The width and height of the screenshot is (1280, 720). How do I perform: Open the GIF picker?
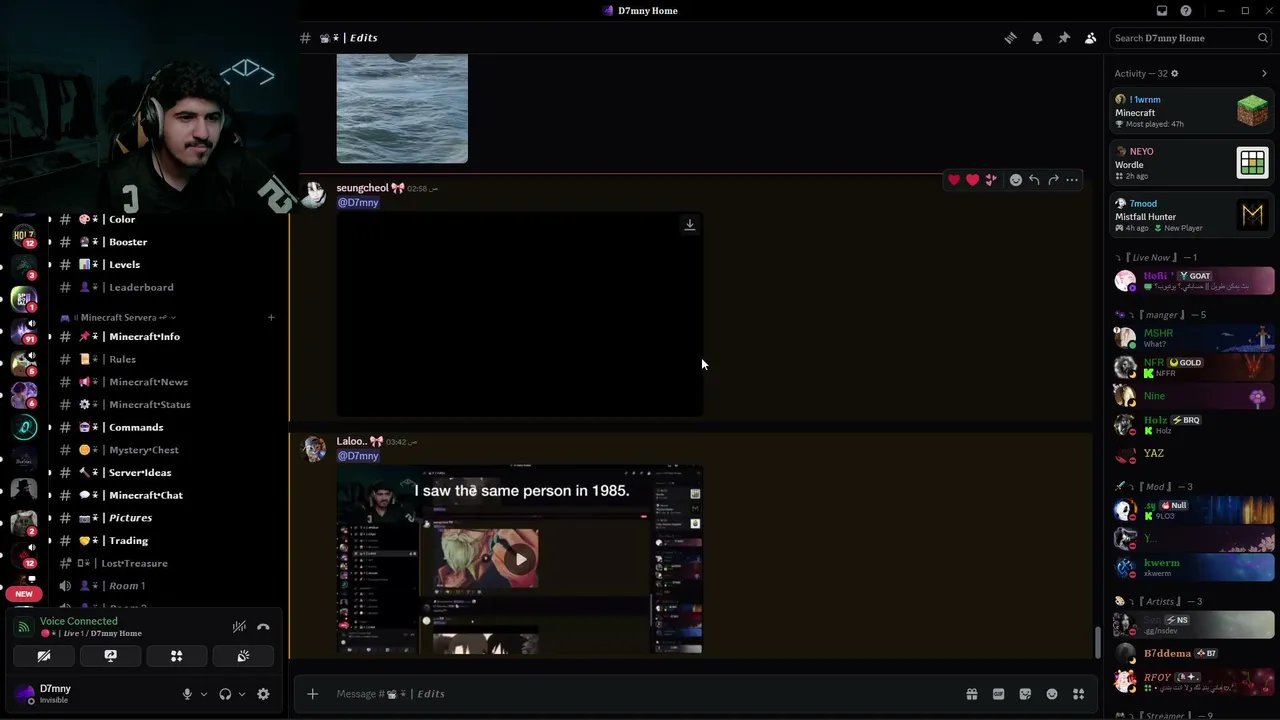[998, 694]
